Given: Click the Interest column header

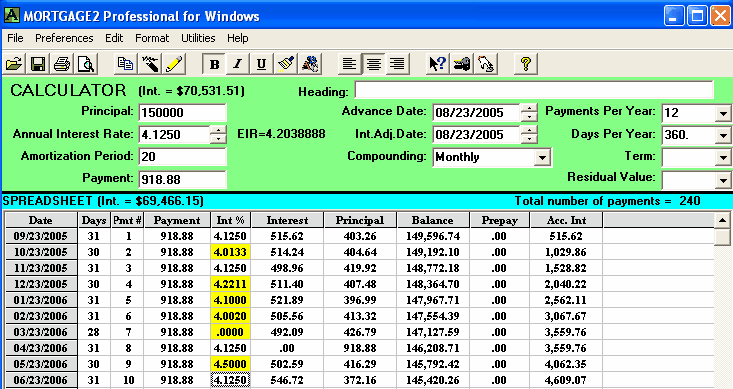Looking at the screenshot, I should (287, 220).
